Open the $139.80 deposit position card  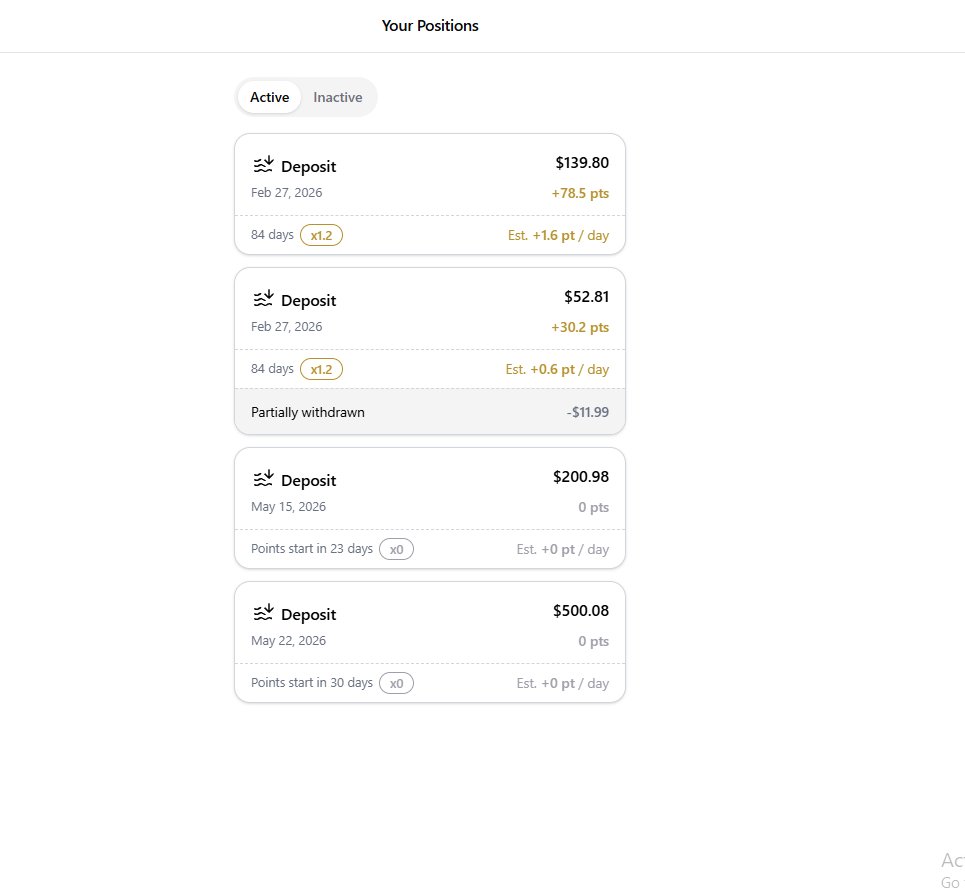pos(430,194)
